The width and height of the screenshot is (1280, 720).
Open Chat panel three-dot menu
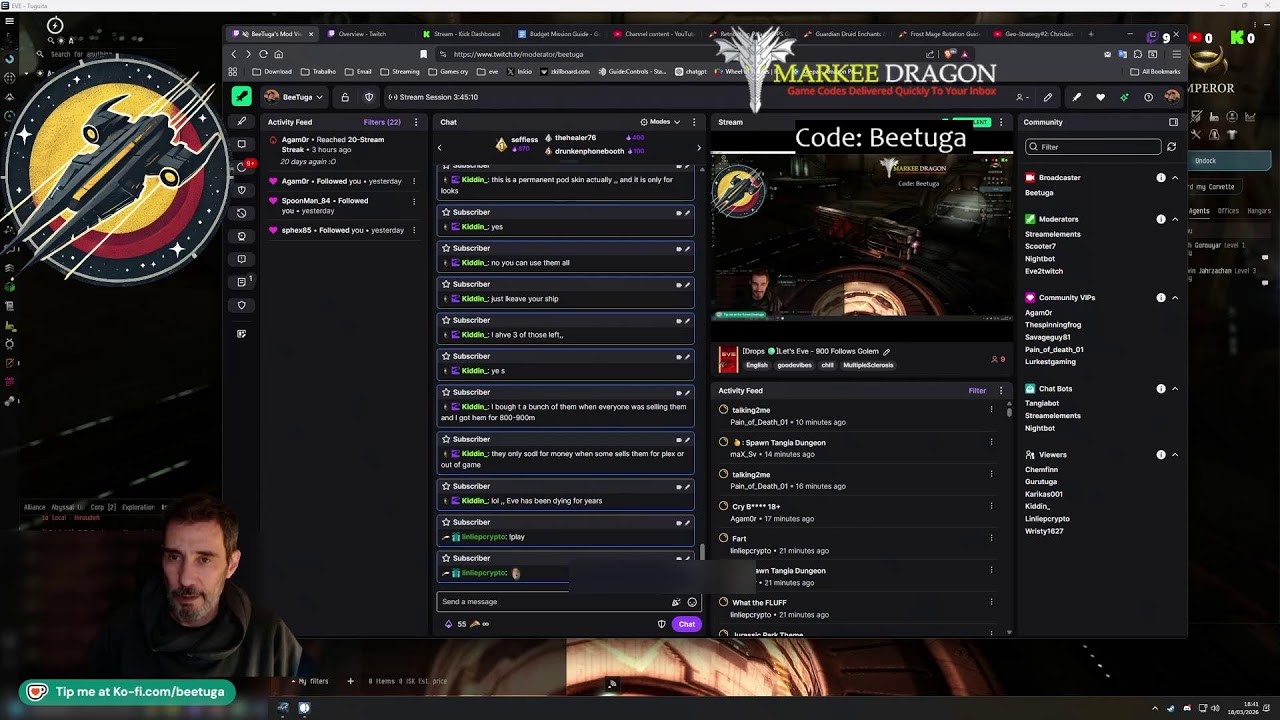(694, 122)
